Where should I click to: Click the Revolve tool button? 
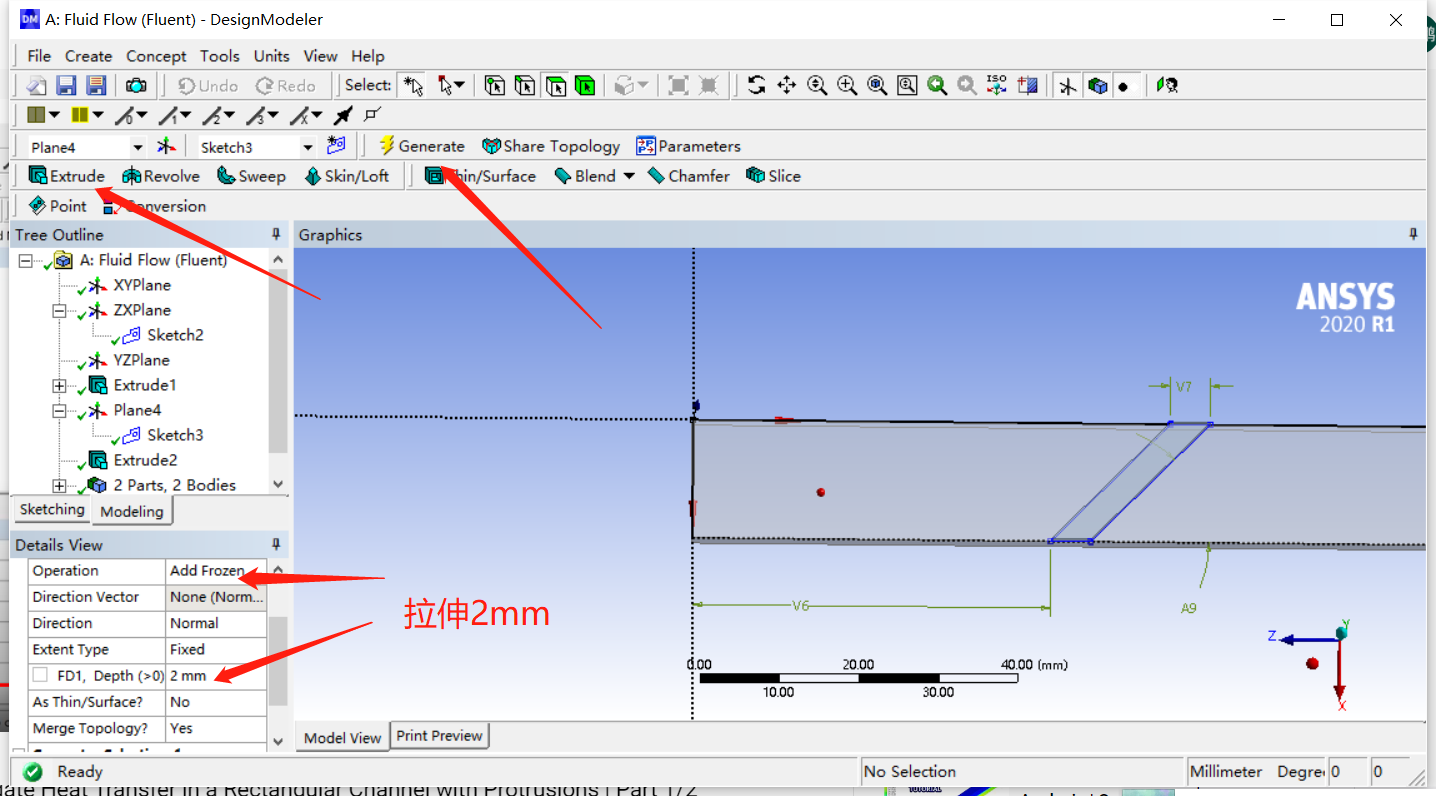pyautogui.click(x=160, y=176)
